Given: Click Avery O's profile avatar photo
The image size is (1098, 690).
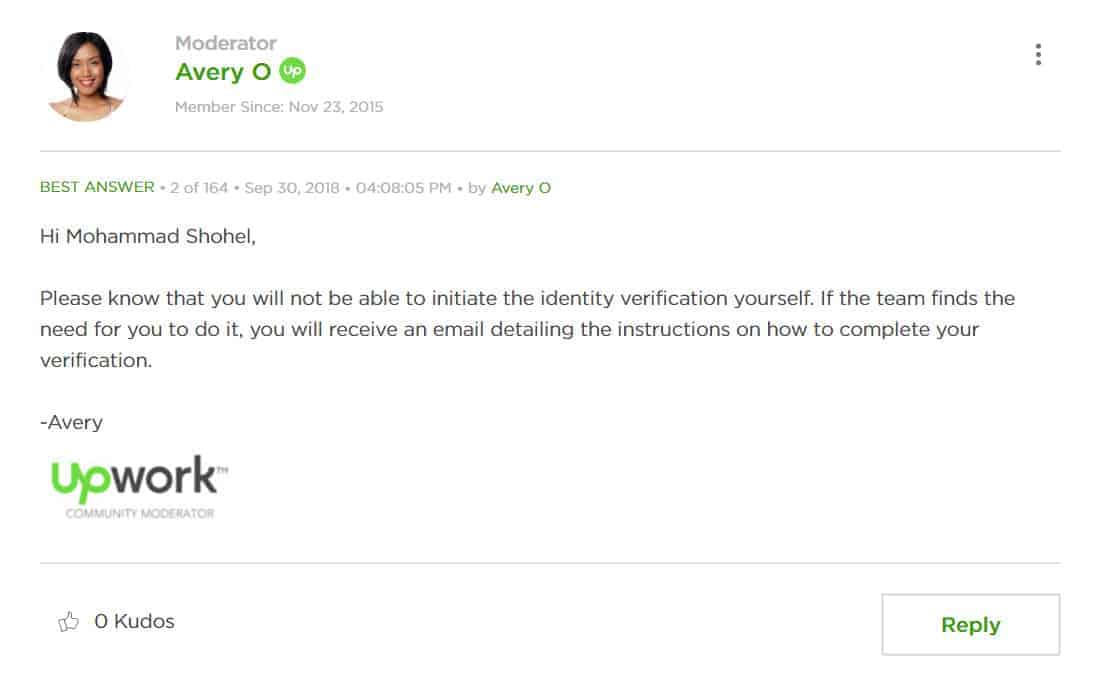Looking at the screenshot, I should [x=85, y=77].
